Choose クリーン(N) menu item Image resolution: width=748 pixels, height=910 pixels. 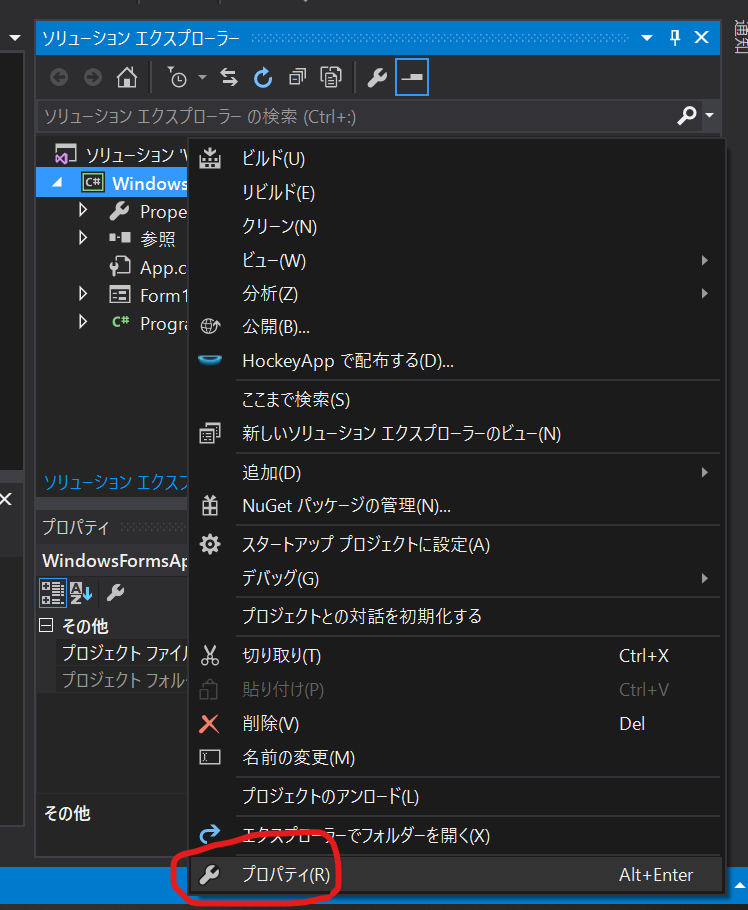coord(457,226)
